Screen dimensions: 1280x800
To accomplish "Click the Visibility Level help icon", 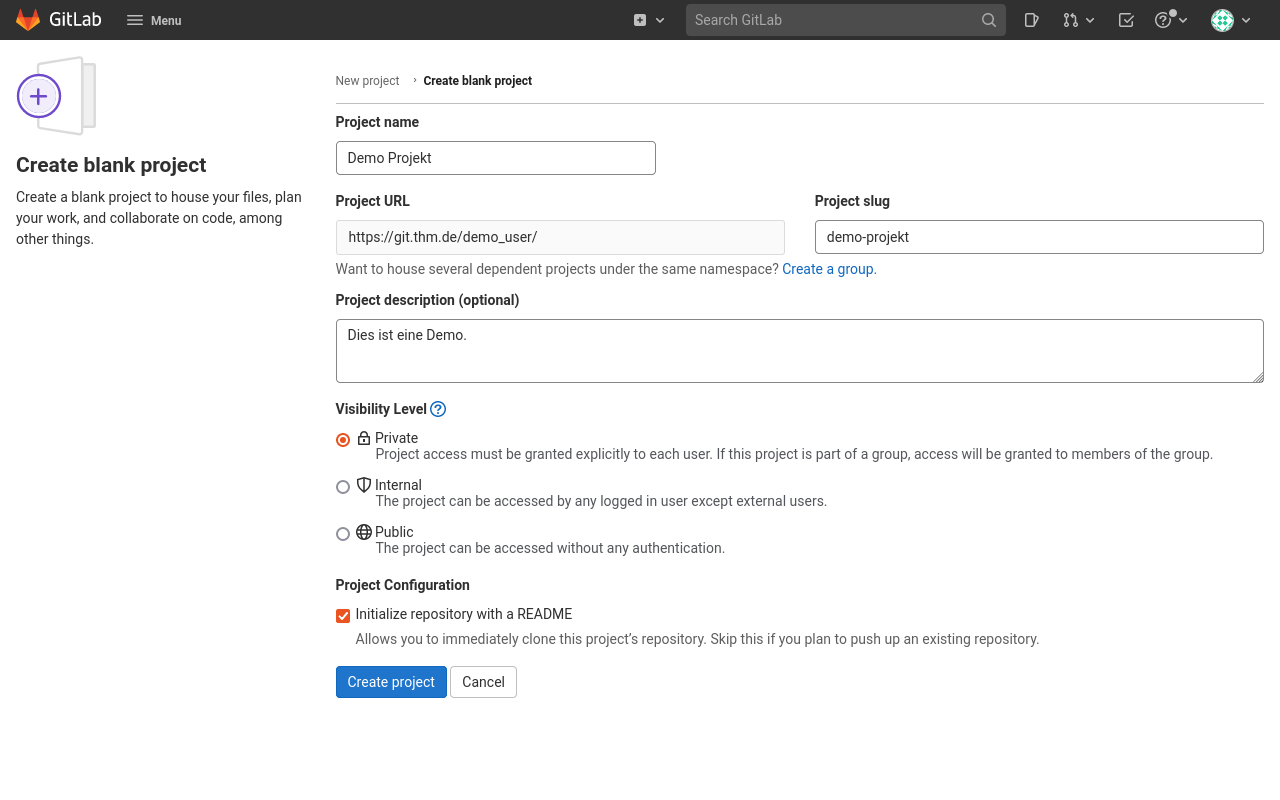I will (x=438, y=409).
